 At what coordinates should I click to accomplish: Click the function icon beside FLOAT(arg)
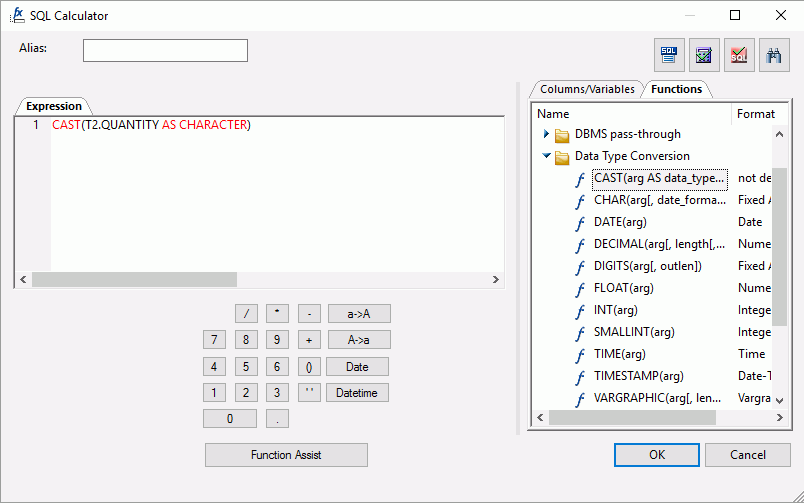(580, 290)
